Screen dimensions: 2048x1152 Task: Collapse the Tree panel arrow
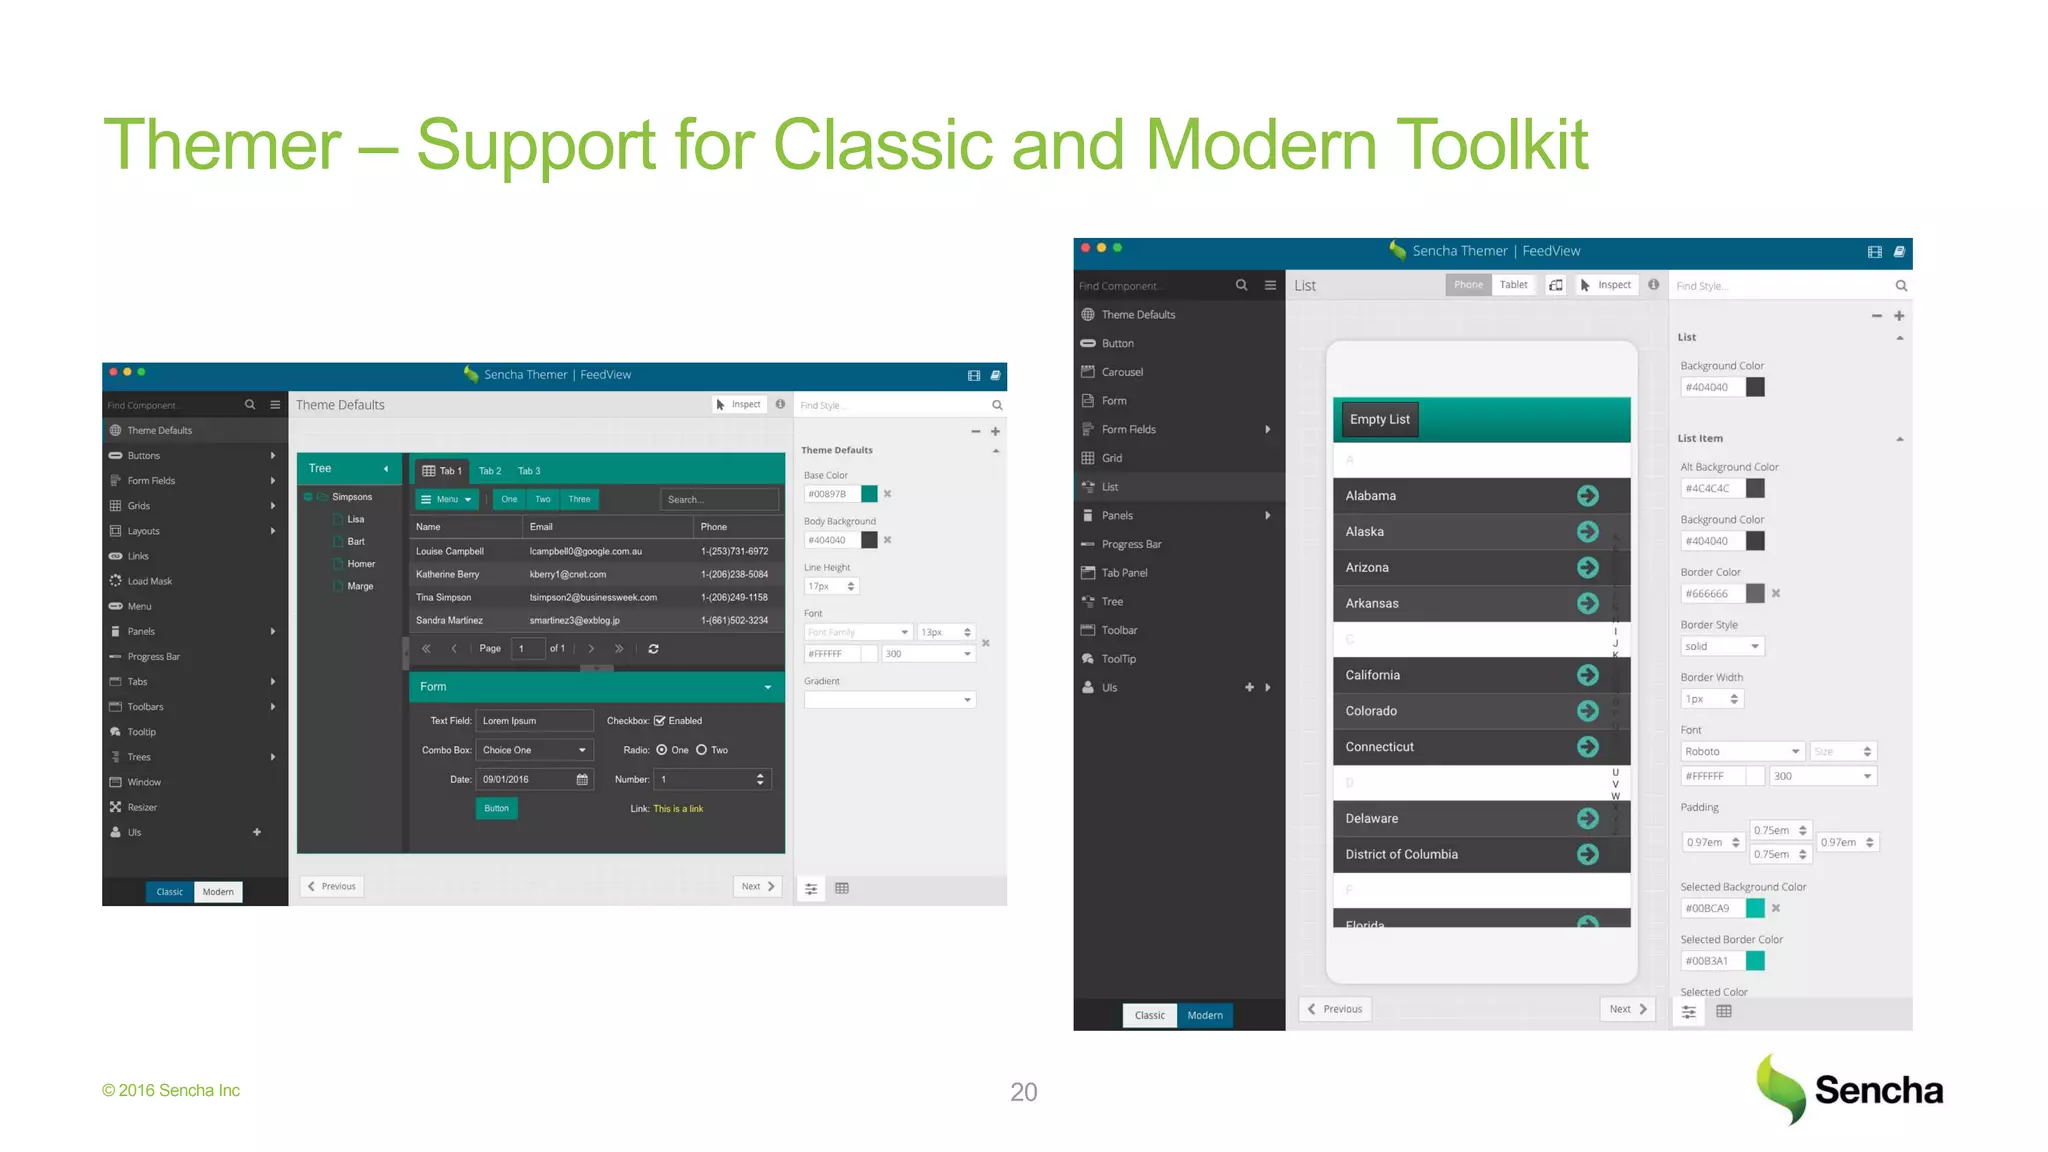point(386,469)
